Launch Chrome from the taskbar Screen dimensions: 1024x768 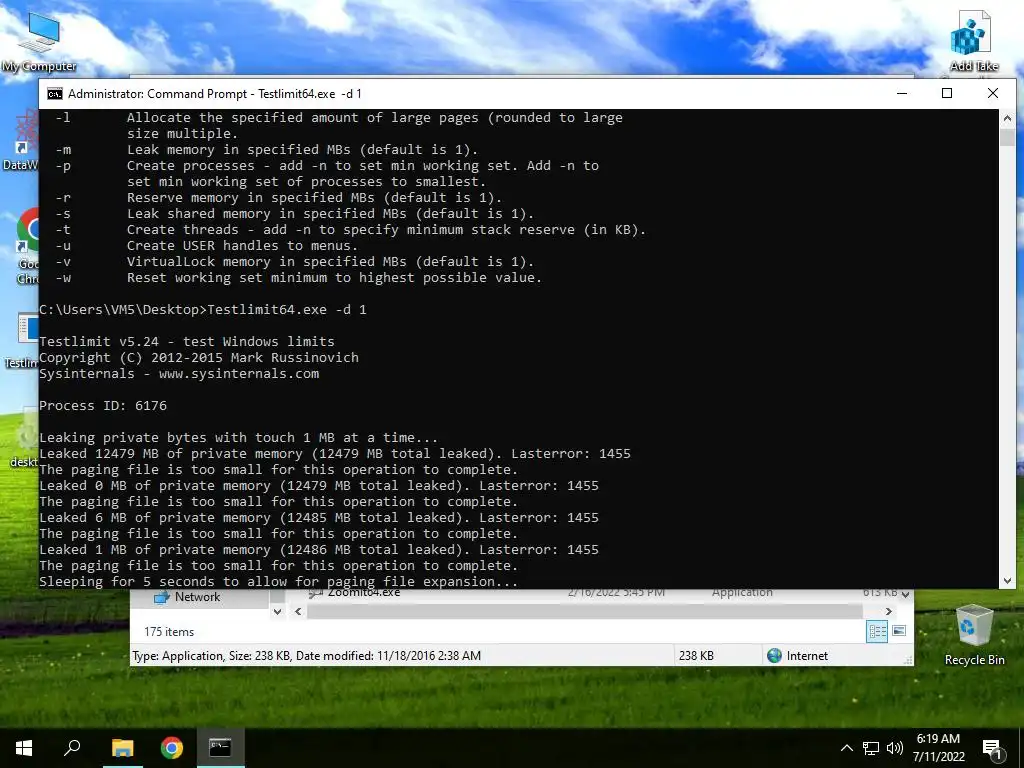(172, 748)
